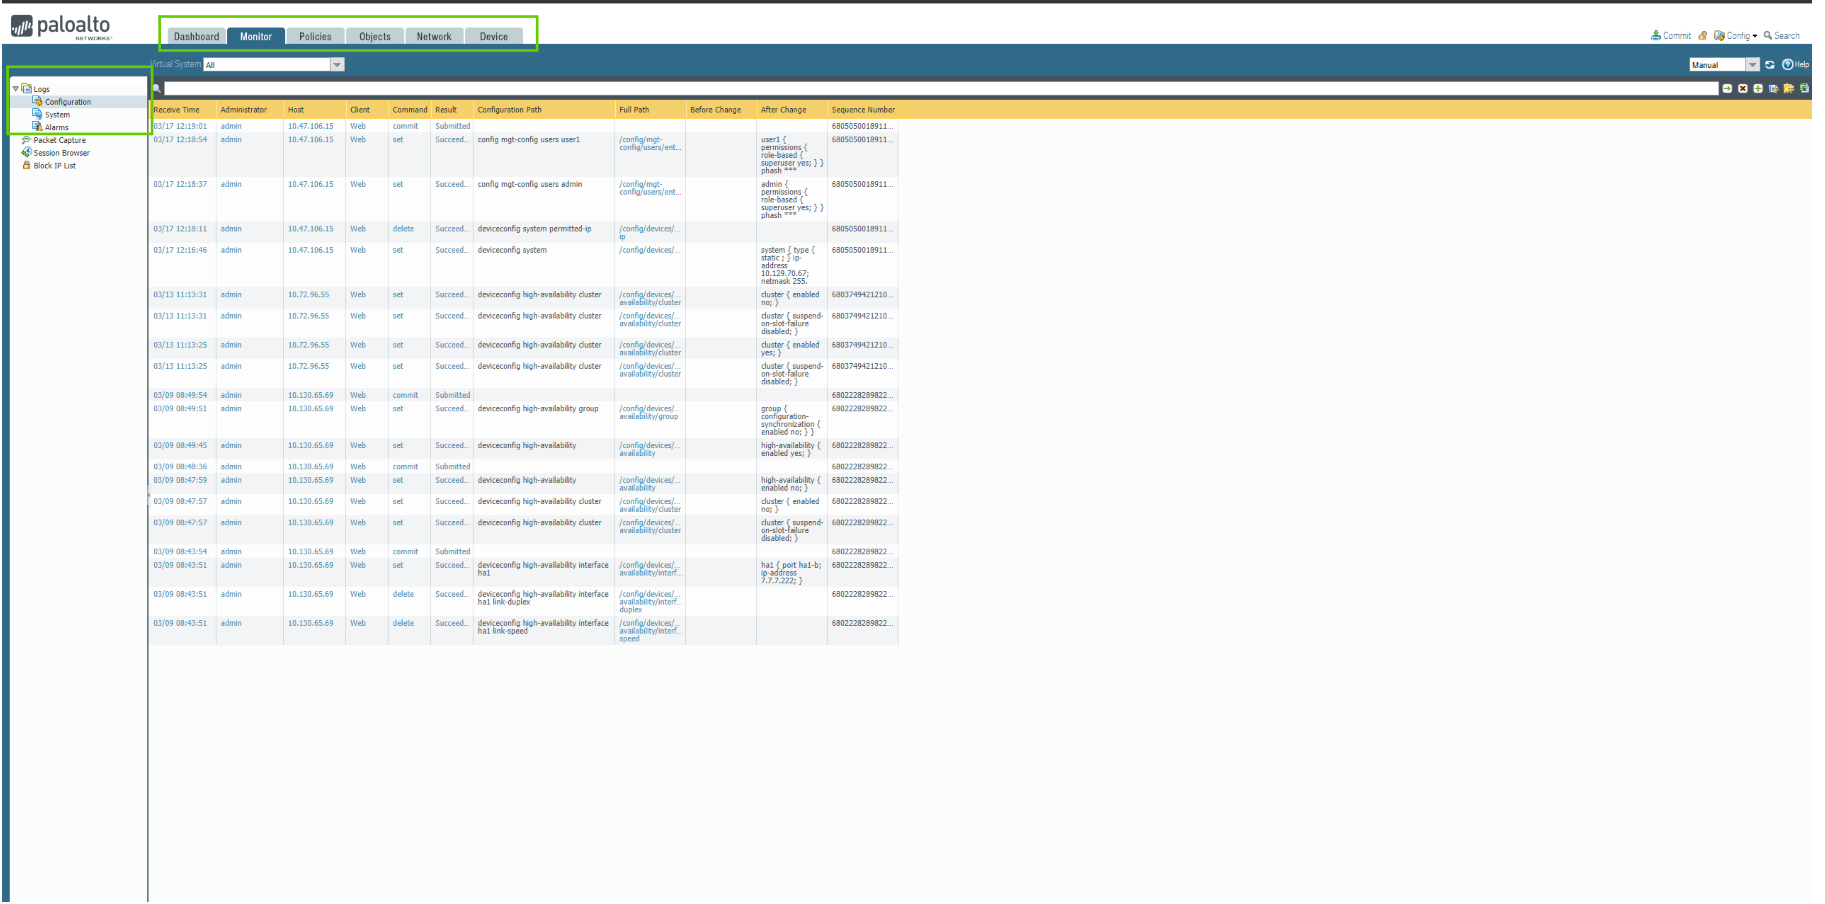Open Session Browser in the sidebar
1825x904 pixels.
click(x=62, y=153)
